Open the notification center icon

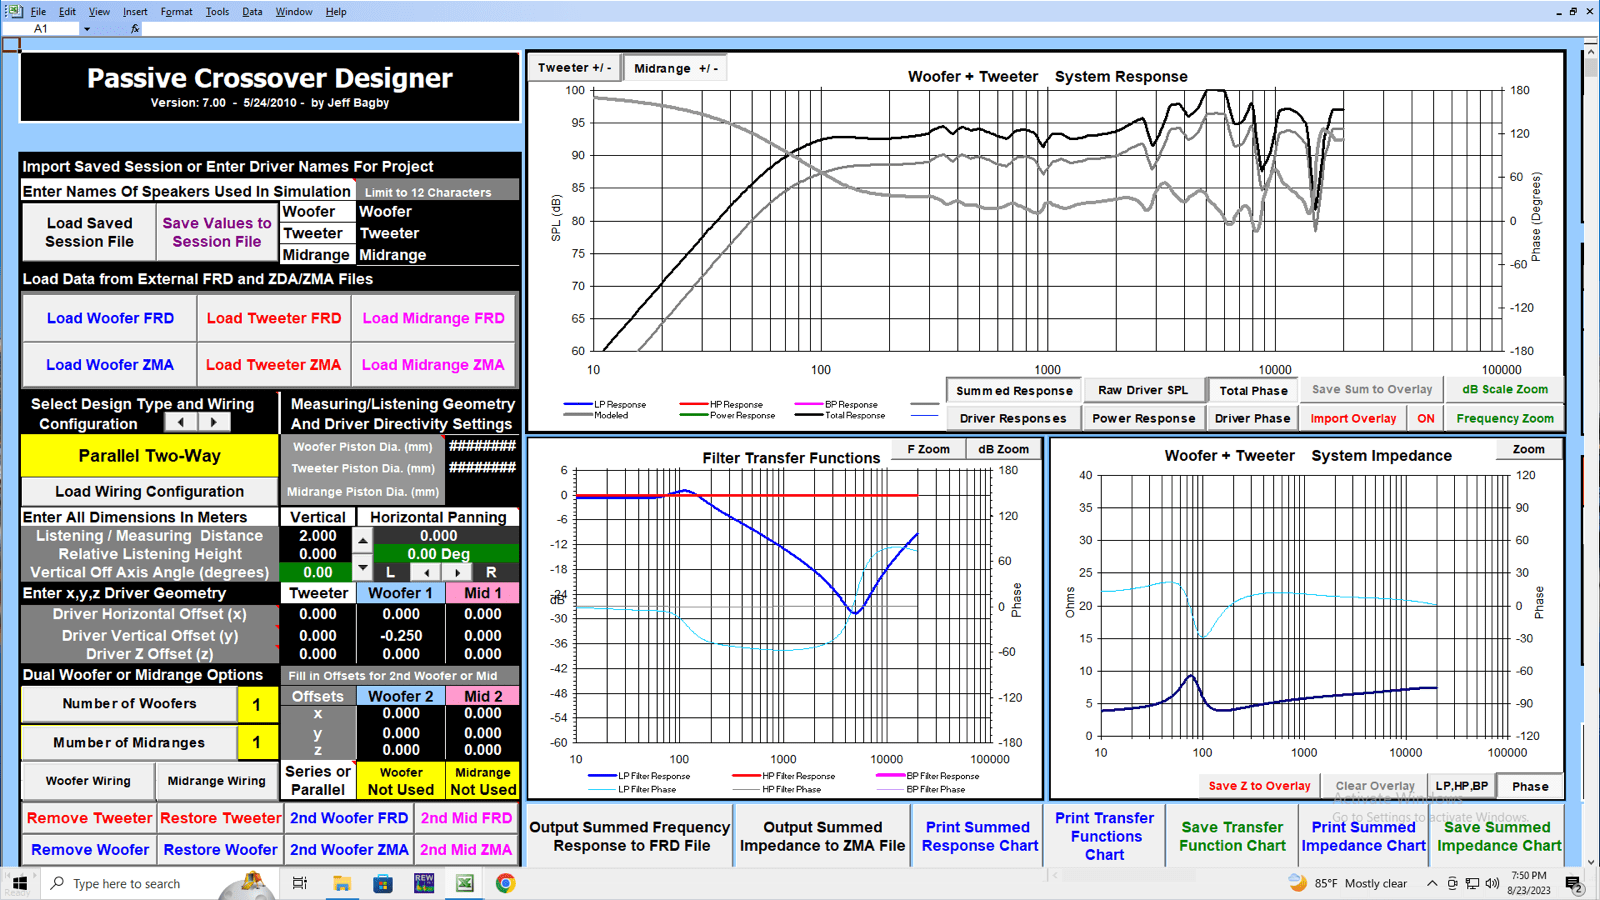[1573, 884]
